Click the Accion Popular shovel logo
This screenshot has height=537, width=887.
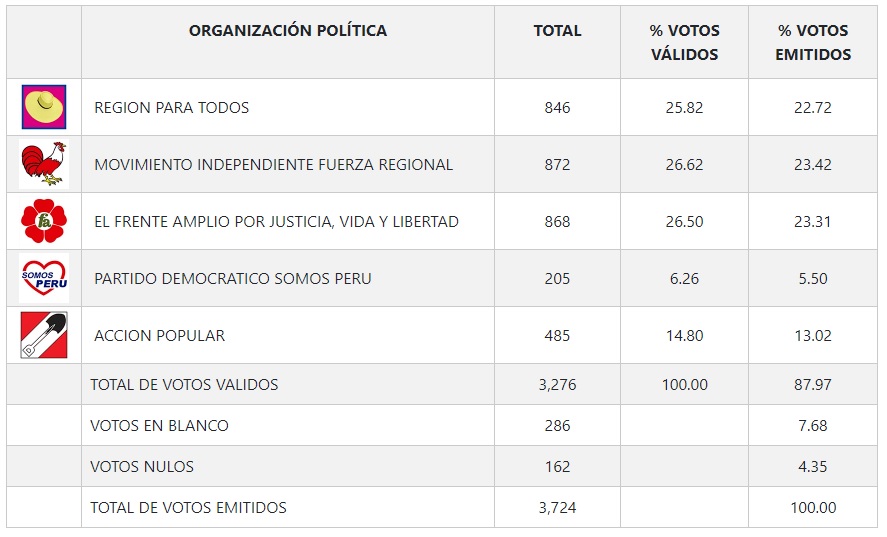point(44,335)
